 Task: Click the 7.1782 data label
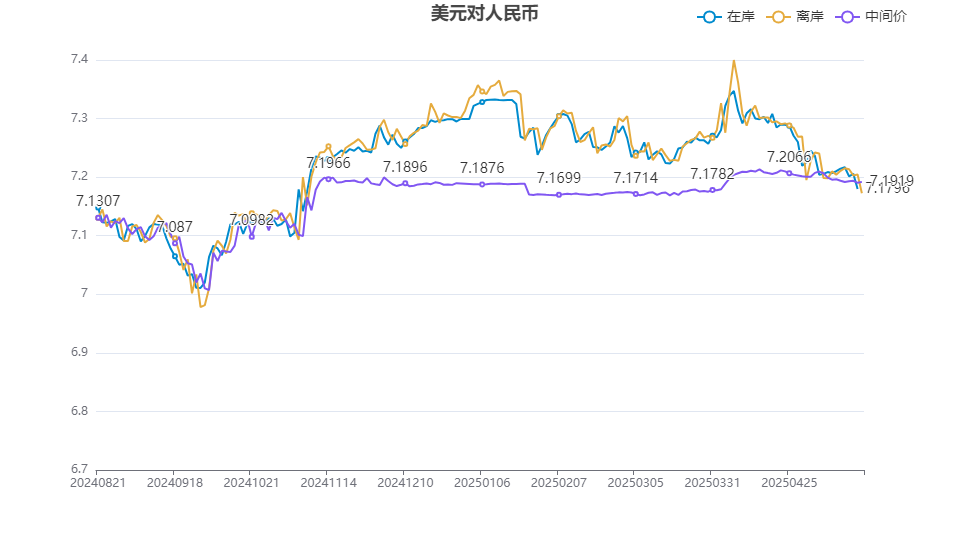click(712, 174)
